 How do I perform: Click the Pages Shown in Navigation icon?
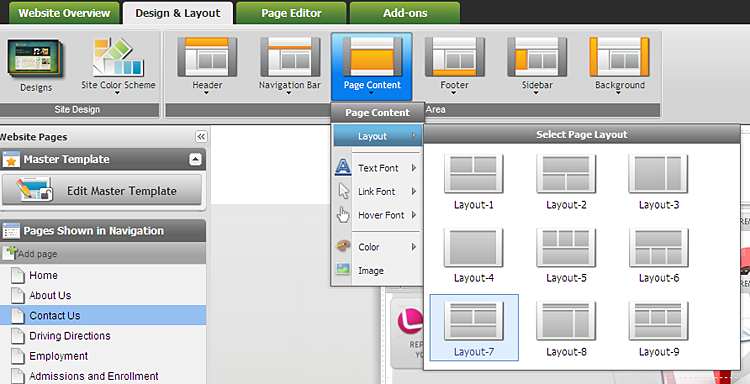click(x=11, y=230)
